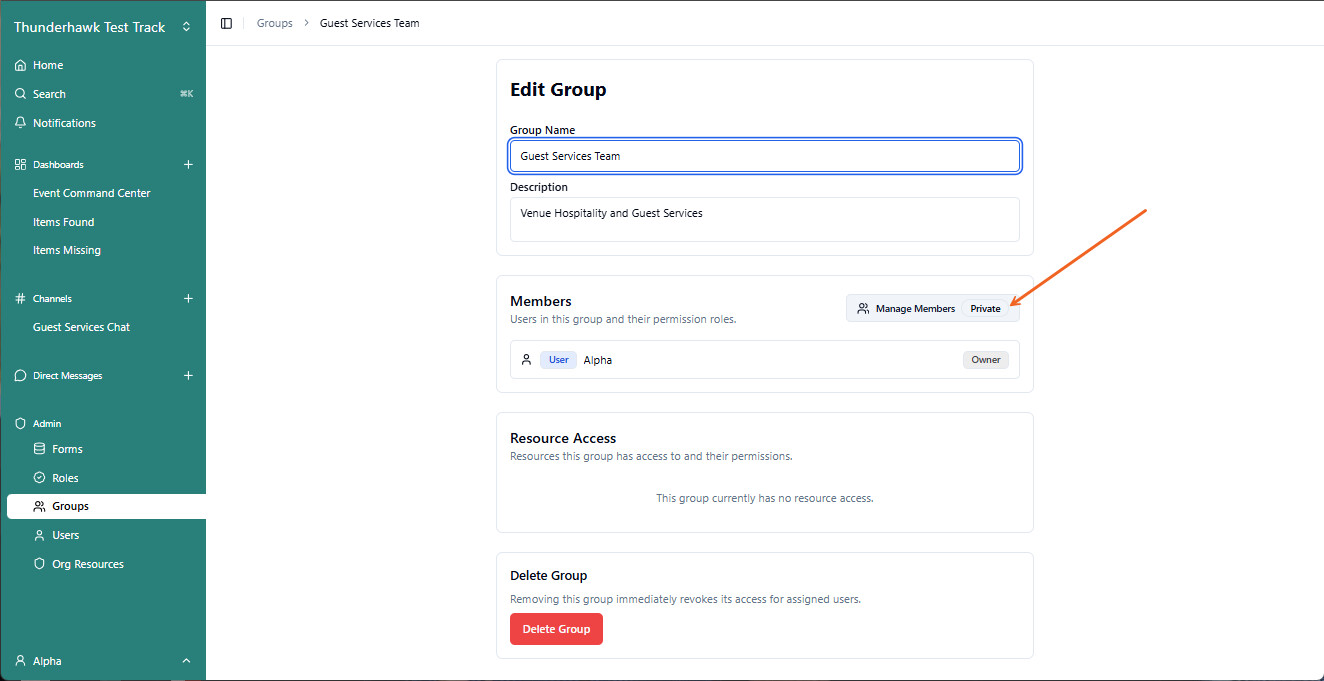
Task: Click the Channels hash icon
Action: click(20, 298)
